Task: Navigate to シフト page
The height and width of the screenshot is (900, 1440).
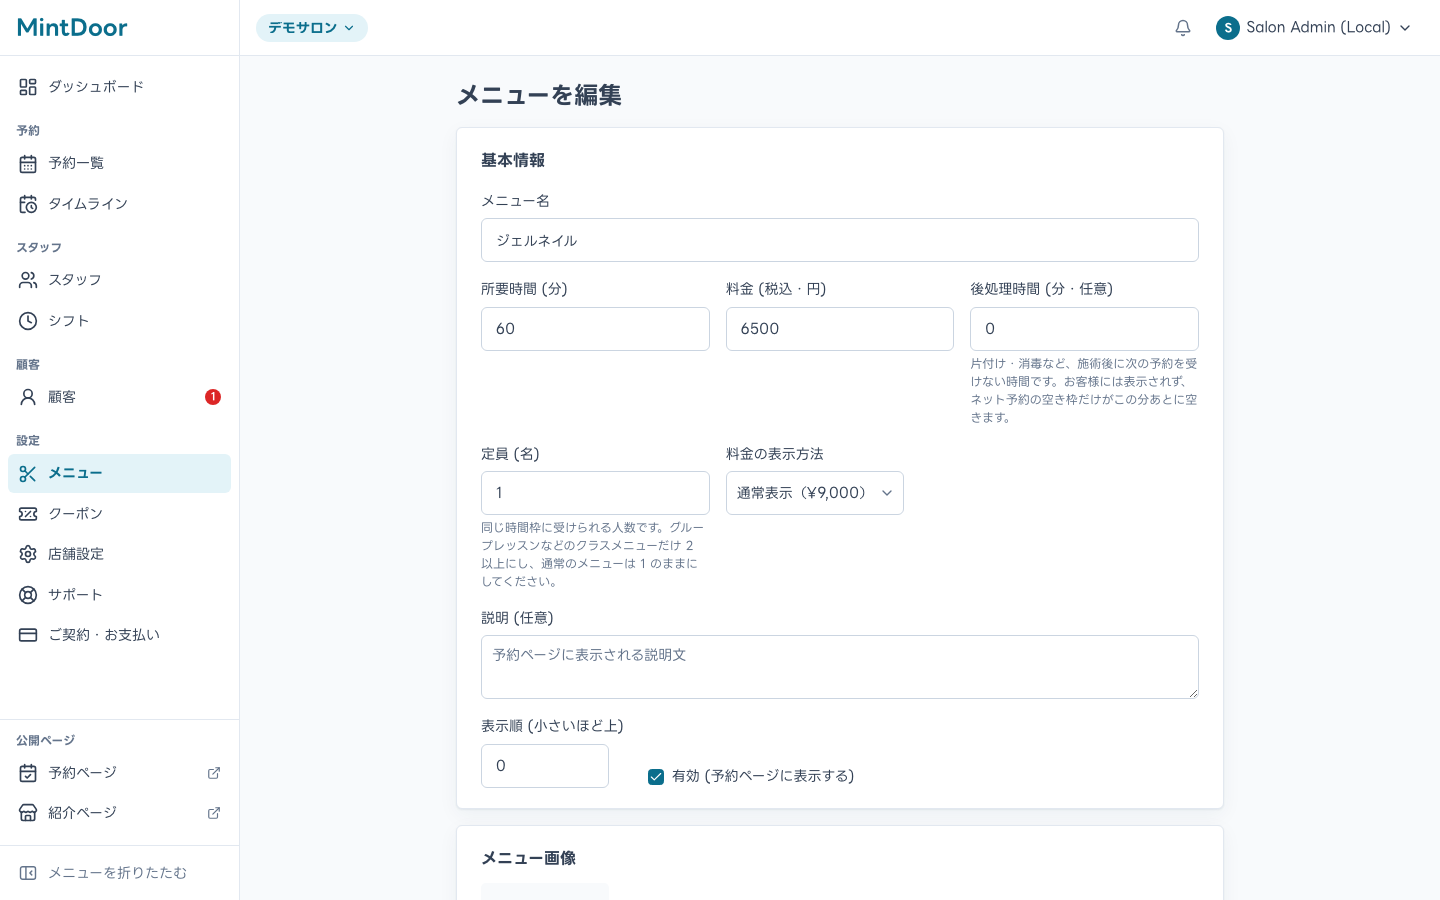Action: coord(119,321)
